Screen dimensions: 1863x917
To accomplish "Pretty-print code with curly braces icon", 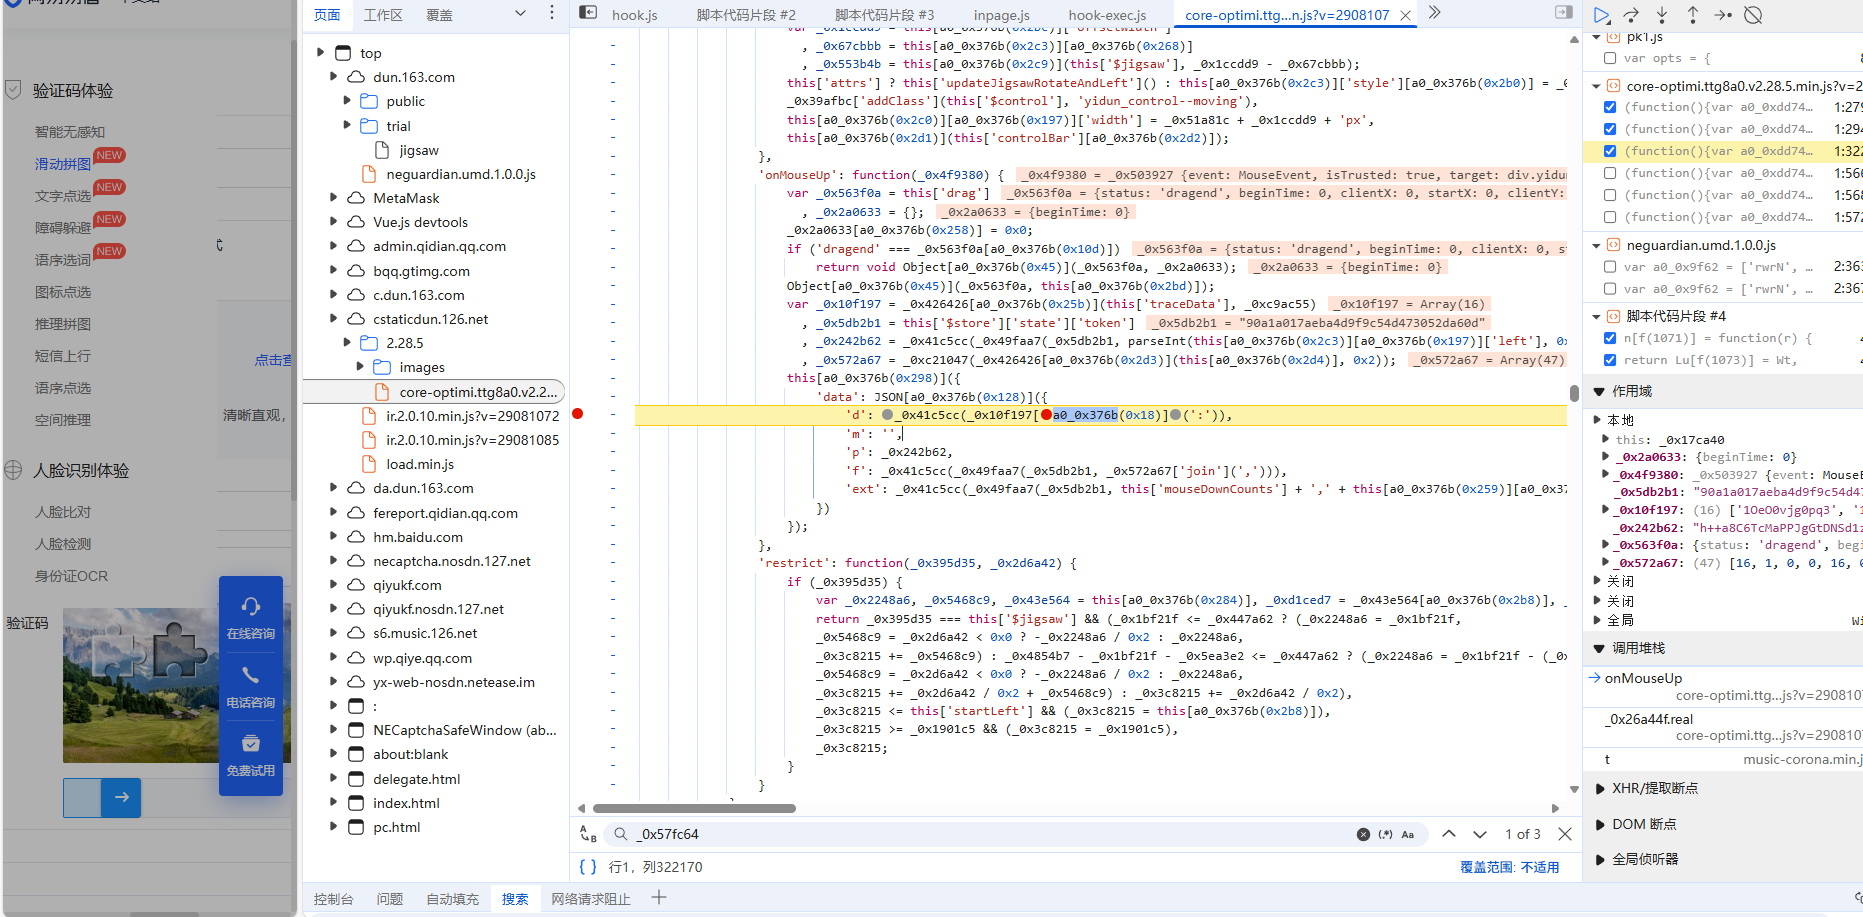I will [x=588, y=867].
